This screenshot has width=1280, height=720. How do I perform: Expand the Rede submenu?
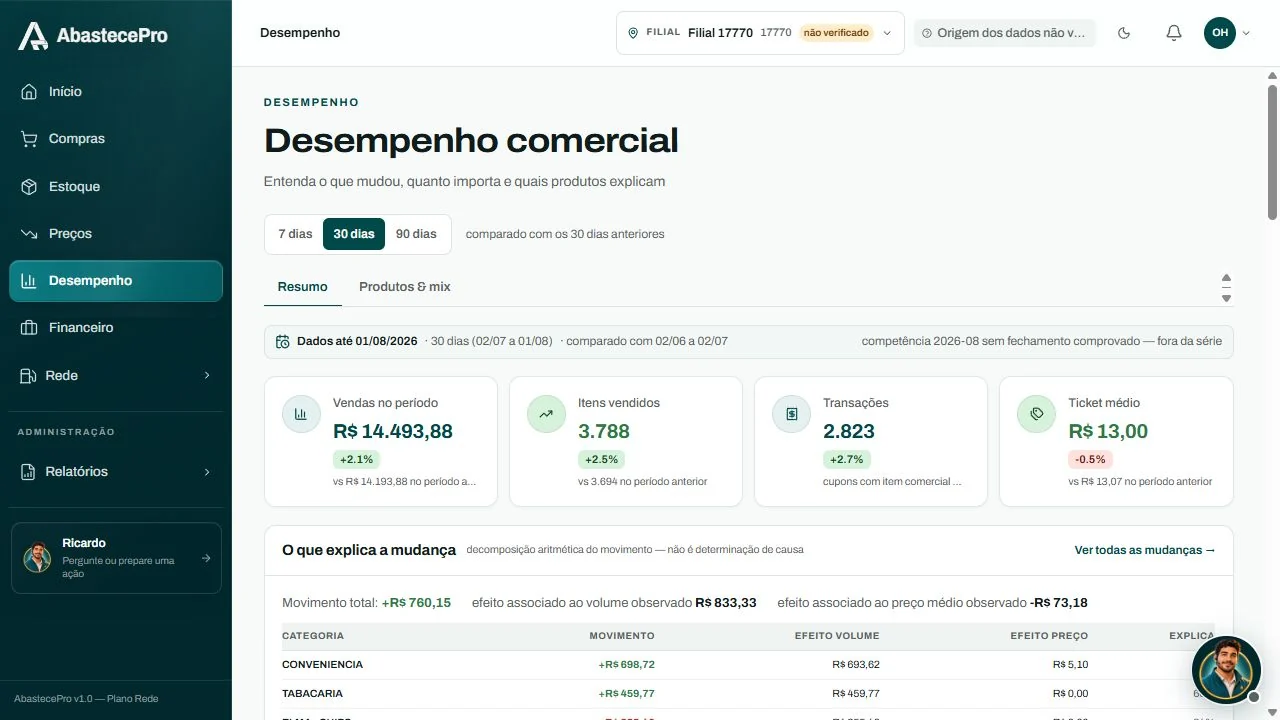[x=116, y=376]
